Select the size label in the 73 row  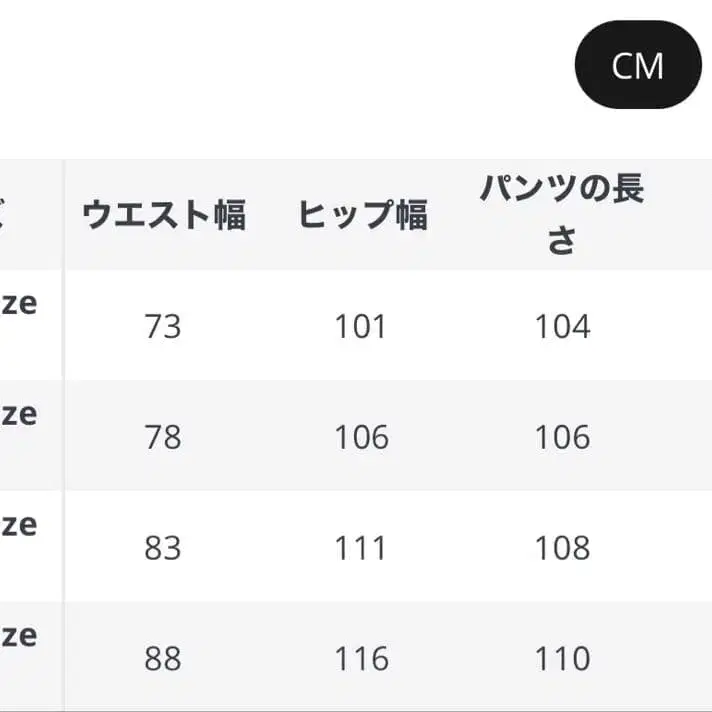pos(19,304)
